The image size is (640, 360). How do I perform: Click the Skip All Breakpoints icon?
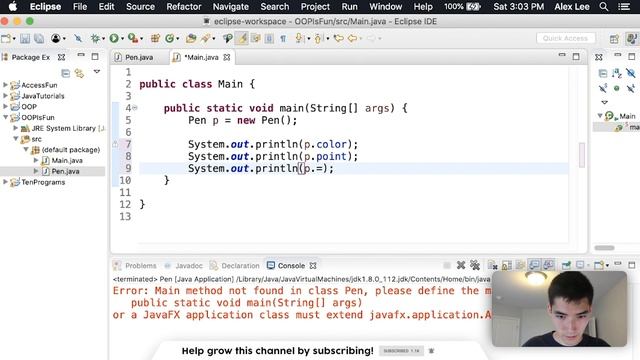pyautogui.click(x=78, y=38)
